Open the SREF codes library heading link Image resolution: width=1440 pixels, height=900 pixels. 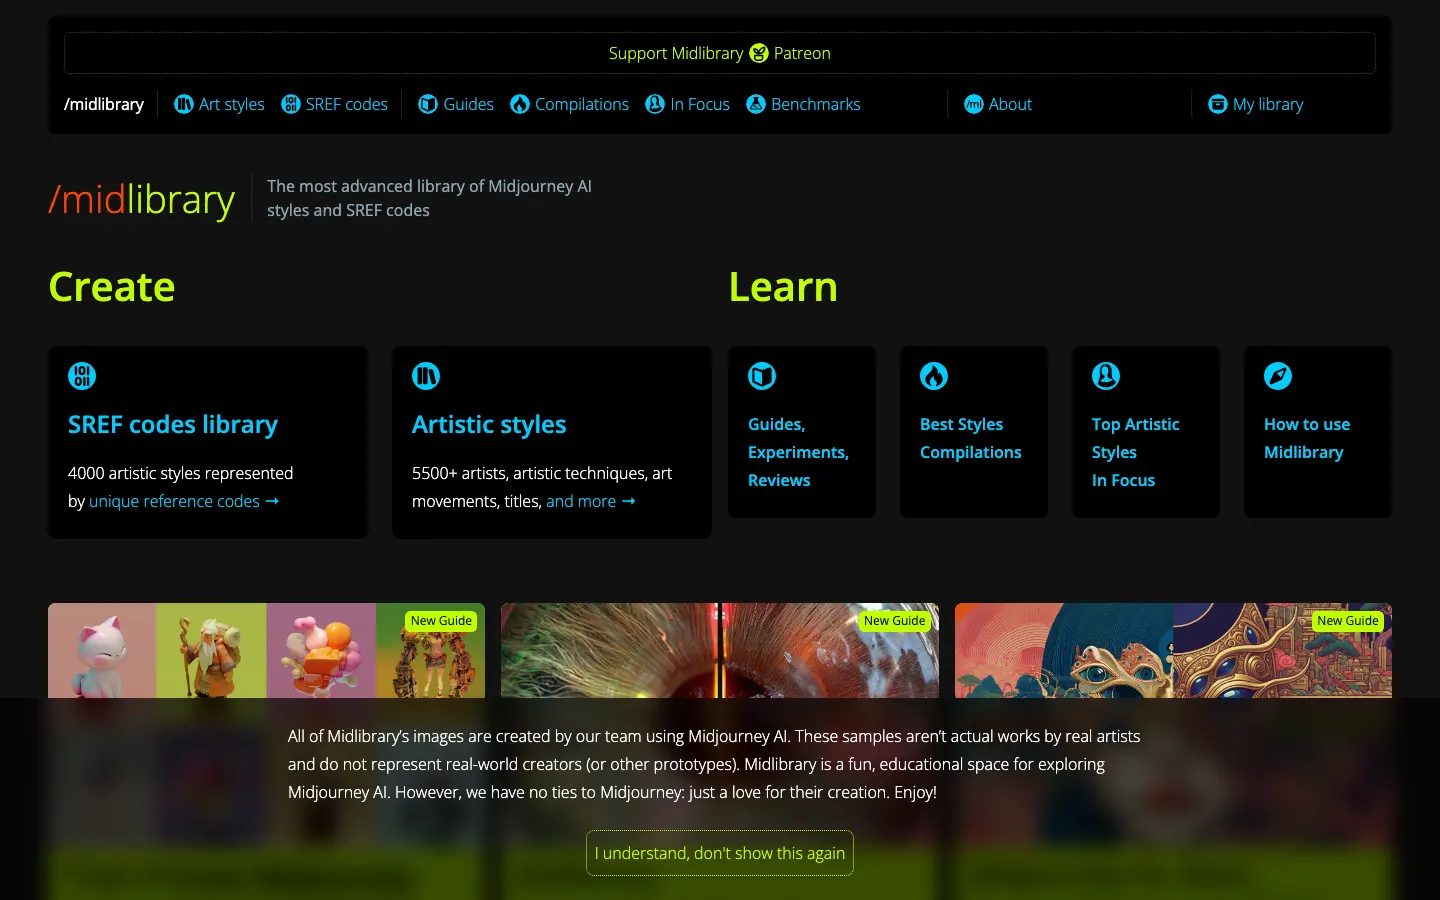pyautogui.click(x=173, y=424)
